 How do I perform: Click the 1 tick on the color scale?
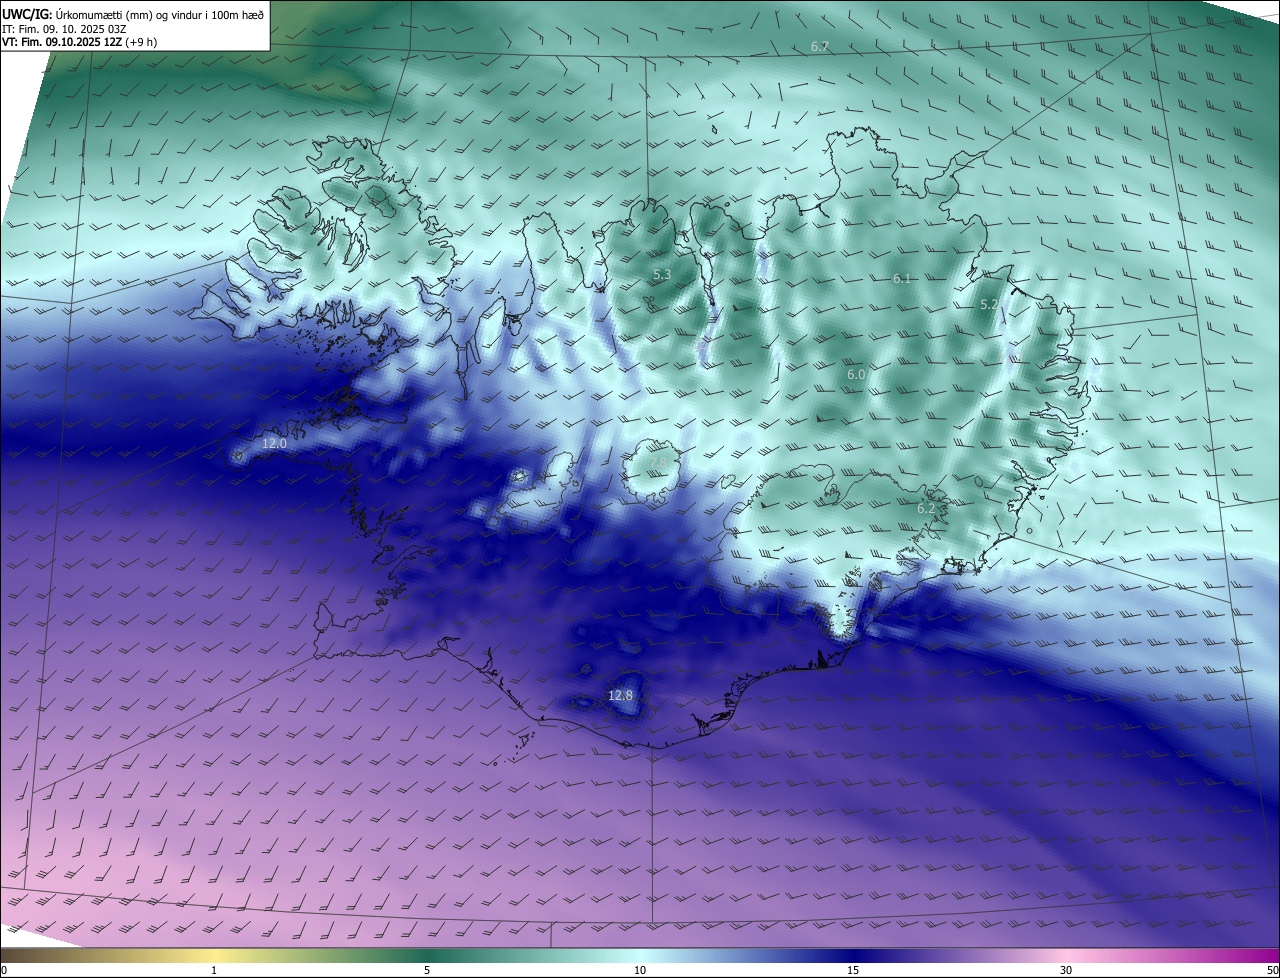[214, 970]
